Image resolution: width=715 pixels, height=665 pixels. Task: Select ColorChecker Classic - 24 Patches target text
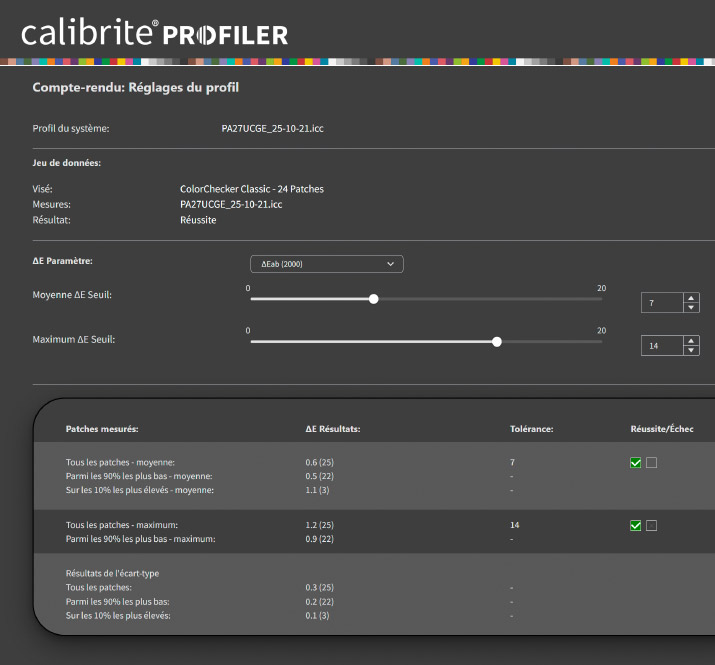pos(251,189)
